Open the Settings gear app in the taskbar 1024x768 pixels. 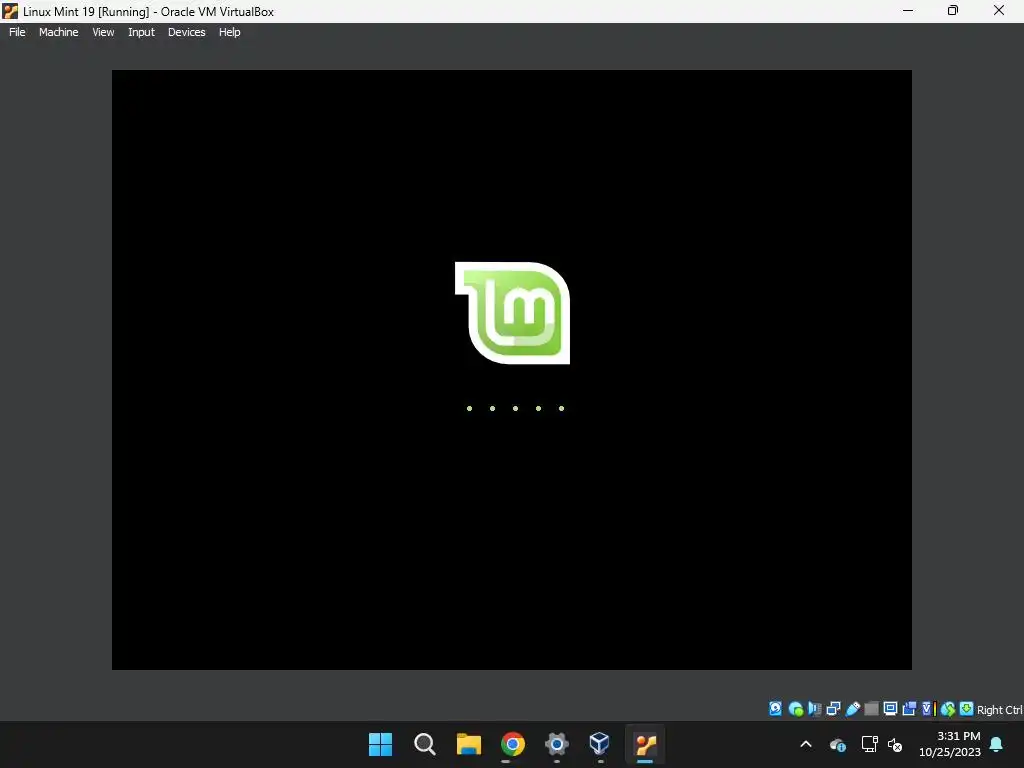click(x=556, y=744)
